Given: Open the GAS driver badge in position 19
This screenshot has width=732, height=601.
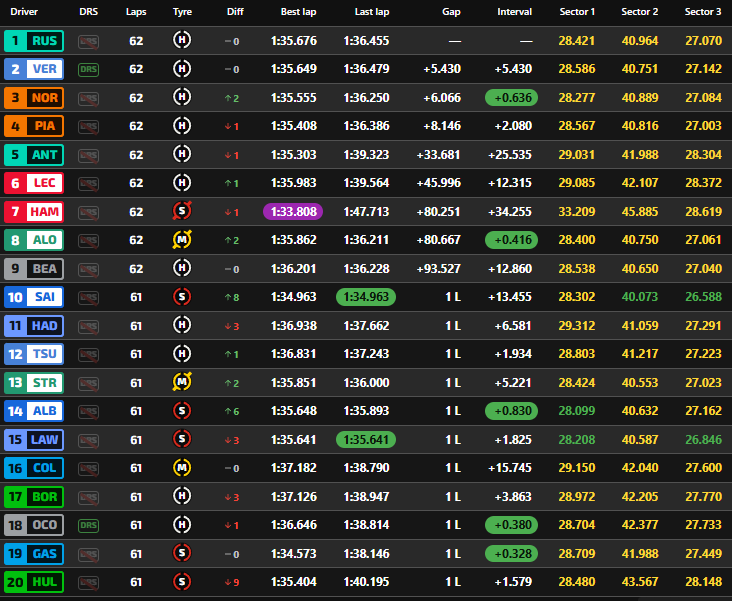Looking at the screenshot, I should click(34, 554).
